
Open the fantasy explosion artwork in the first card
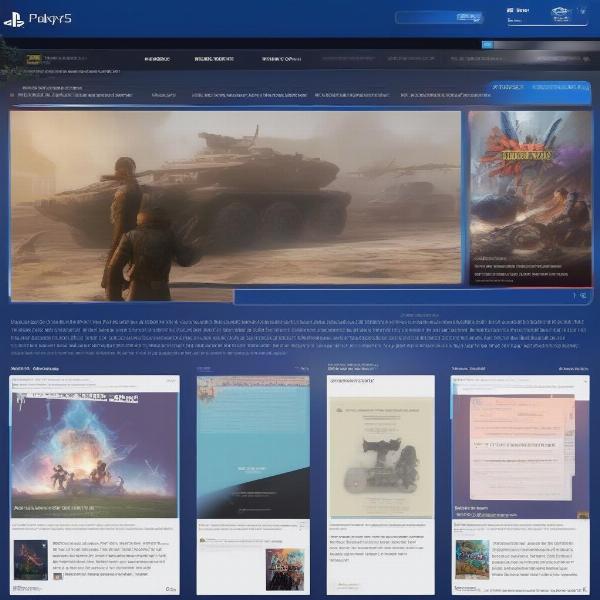pyautogui.click(x=95, y=455)
